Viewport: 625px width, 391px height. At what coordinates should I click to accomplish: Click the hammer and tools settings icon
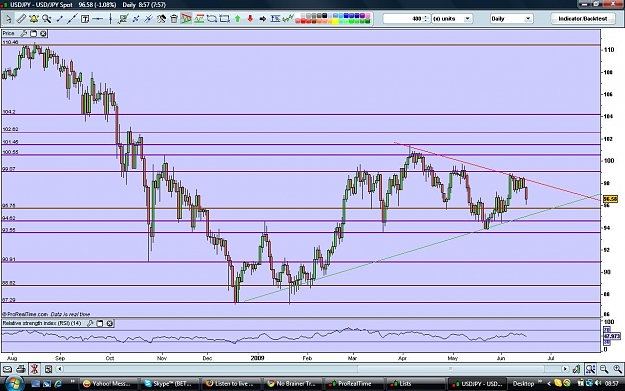click(161, 19)
